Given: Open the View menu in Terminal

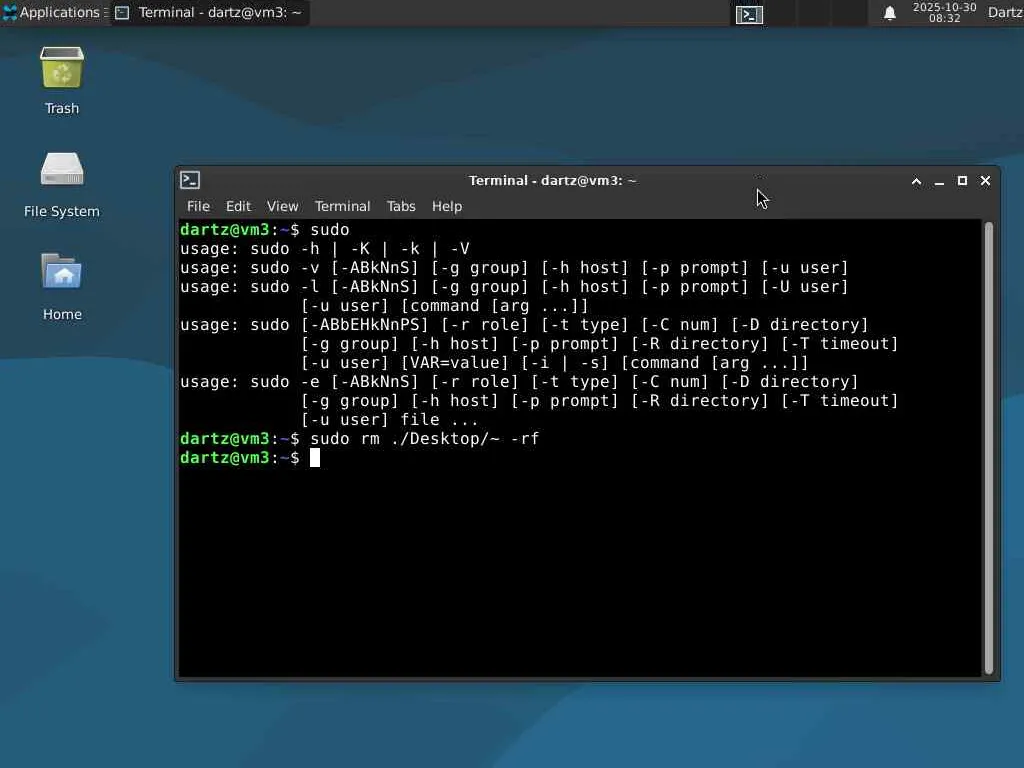Looking at the screenshot, I should (282, 206).
